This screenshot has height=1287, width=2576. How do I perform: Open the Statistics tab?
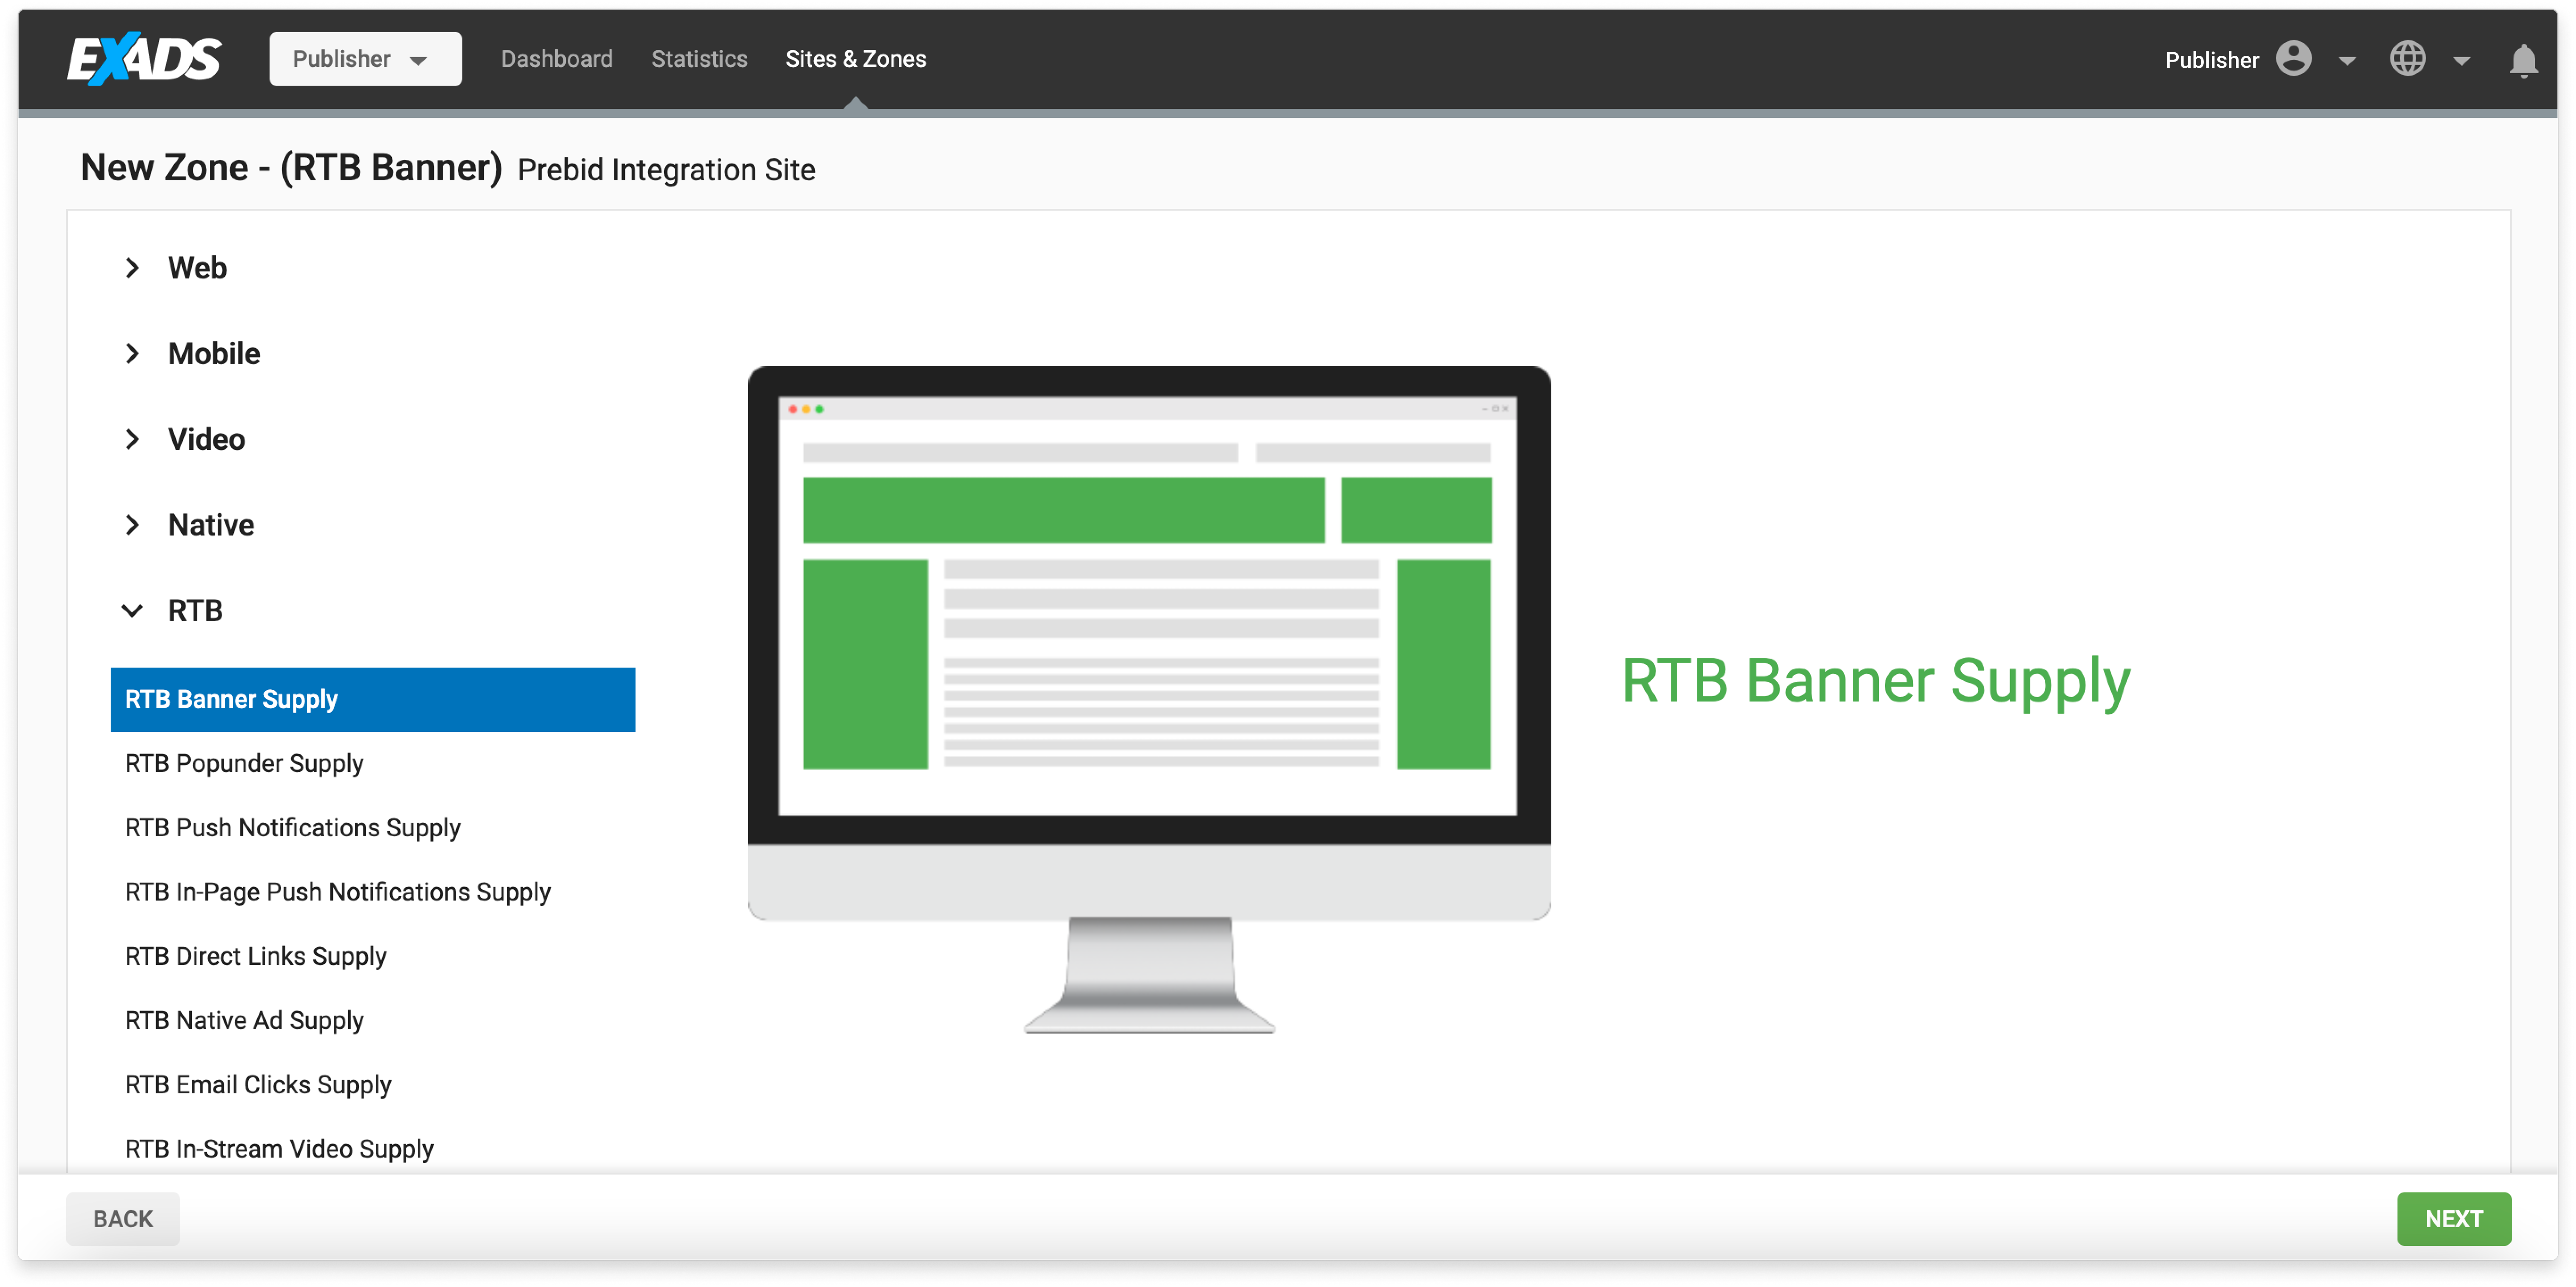tap(699, 59)
